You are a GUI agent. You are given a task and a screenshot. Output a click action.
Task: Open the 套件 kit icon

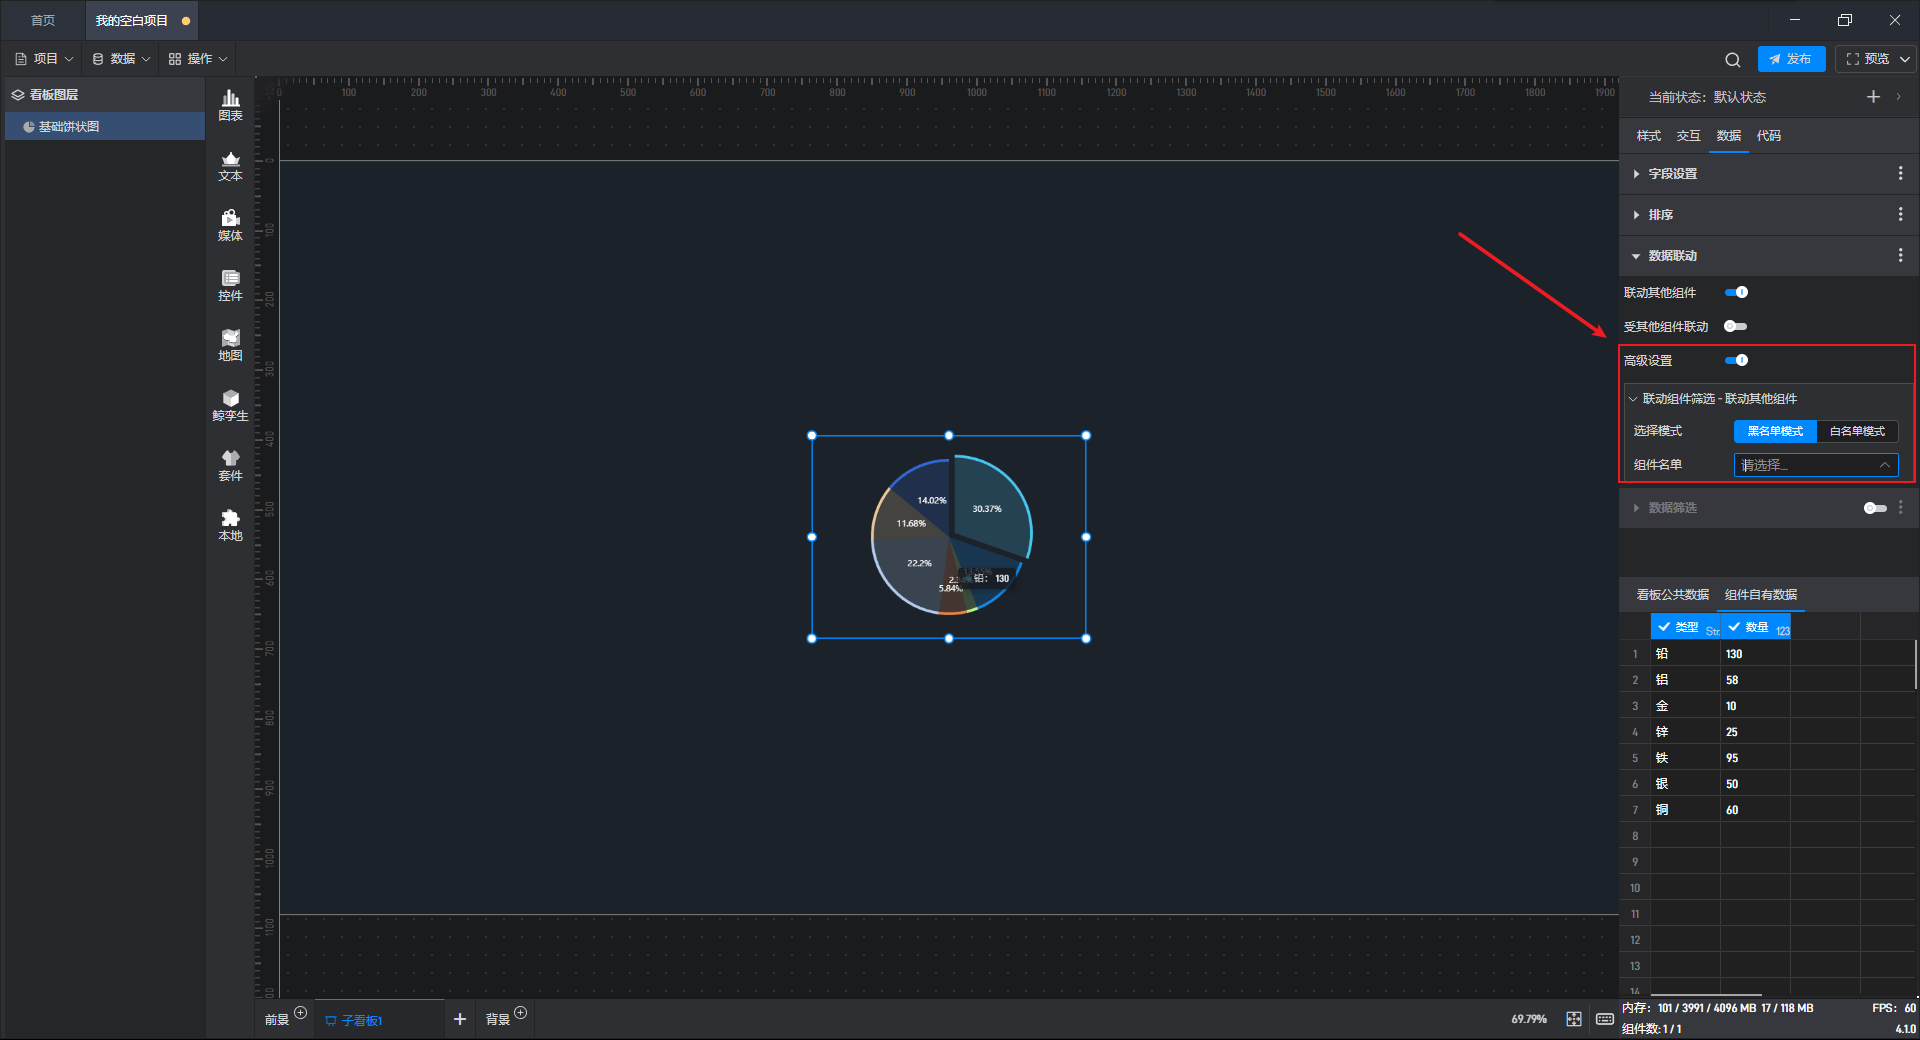coord(230,465)
